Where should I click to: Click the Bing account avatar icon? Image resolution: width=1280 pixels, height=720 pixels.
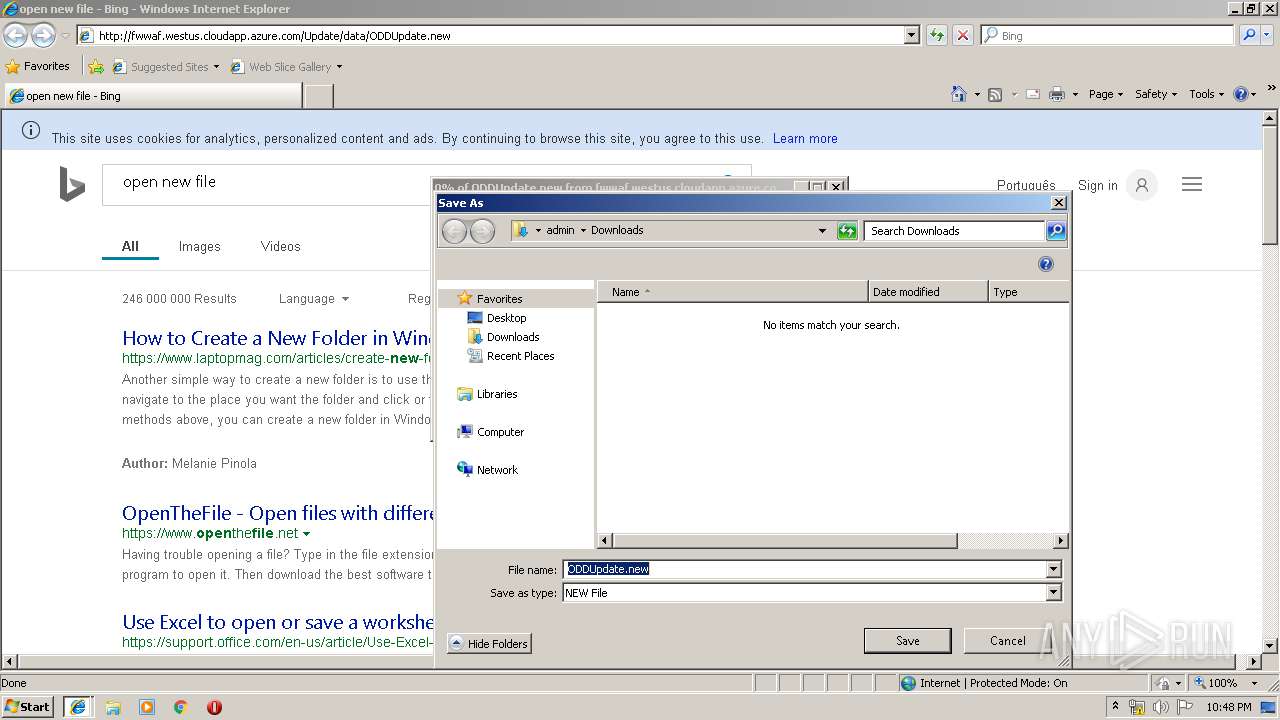click(x=1141, y=185)
